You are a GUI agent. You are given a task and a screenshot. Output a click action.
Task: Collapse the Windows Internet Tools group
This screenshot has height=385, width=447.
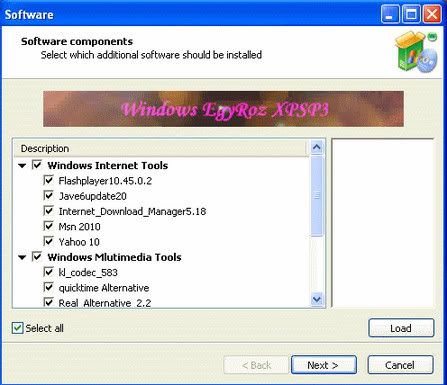point(22,166)
